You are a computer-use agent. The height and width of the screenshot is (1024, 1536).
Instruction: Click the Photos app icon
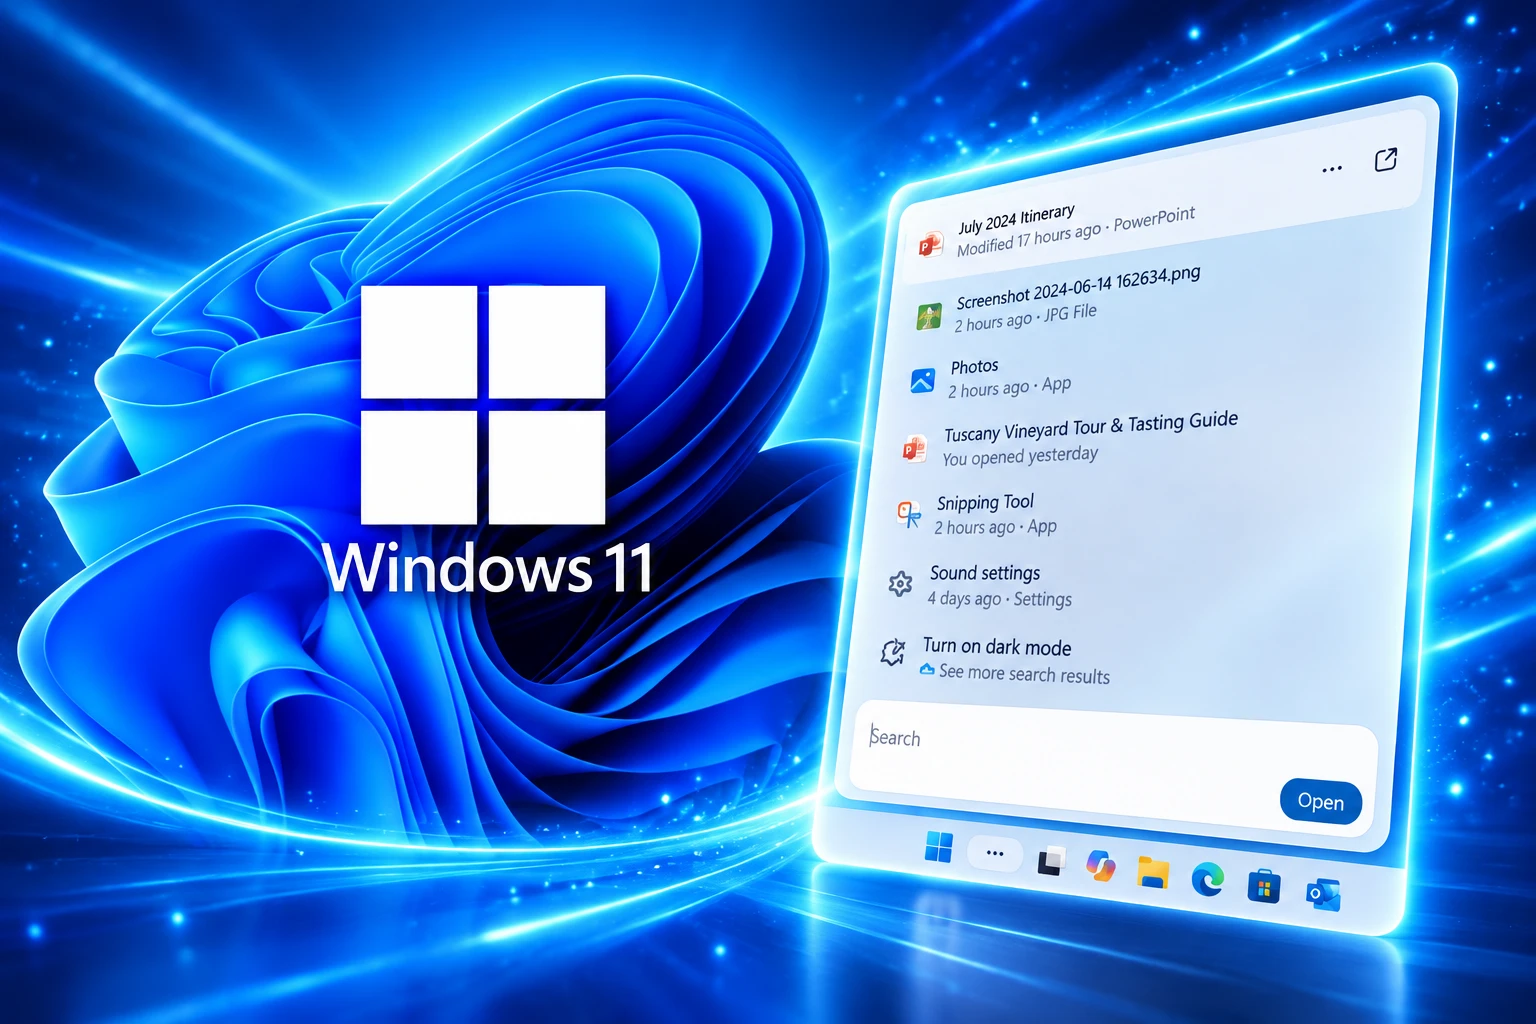pos(922,381)
